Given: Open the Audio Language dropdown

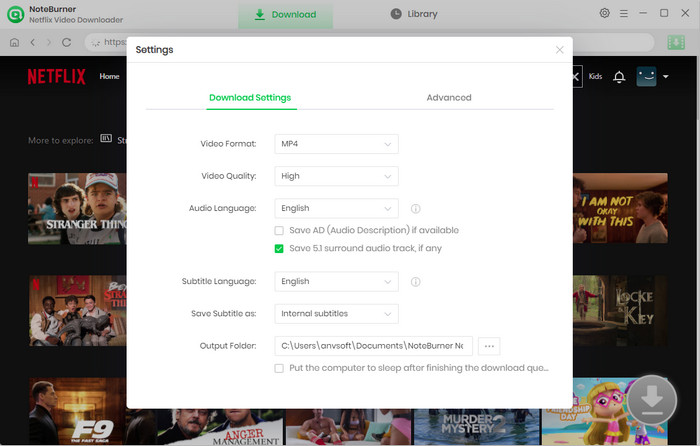Looking at the screenshot, I should [x=337, y=208].
